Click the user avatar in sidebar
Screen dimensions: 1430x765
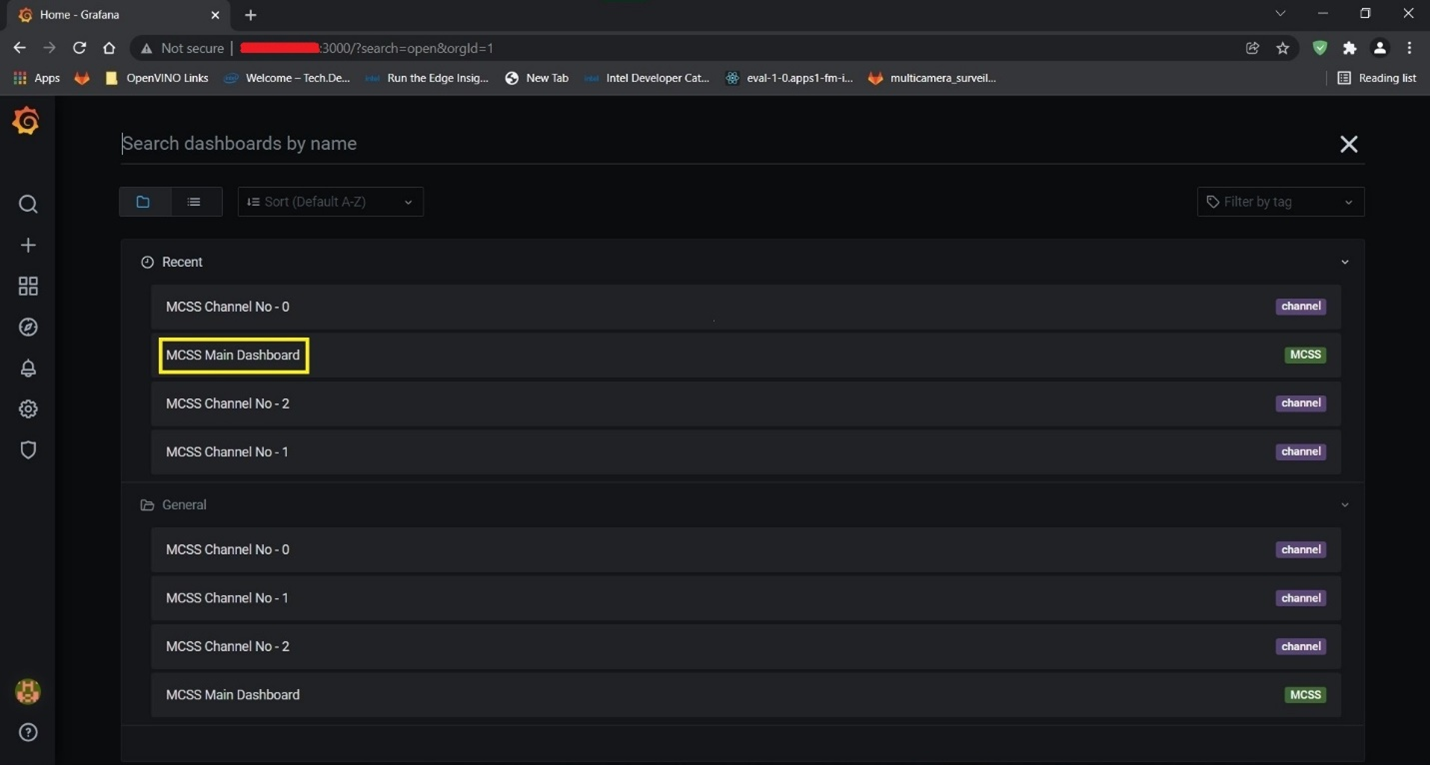click(28, 691)
